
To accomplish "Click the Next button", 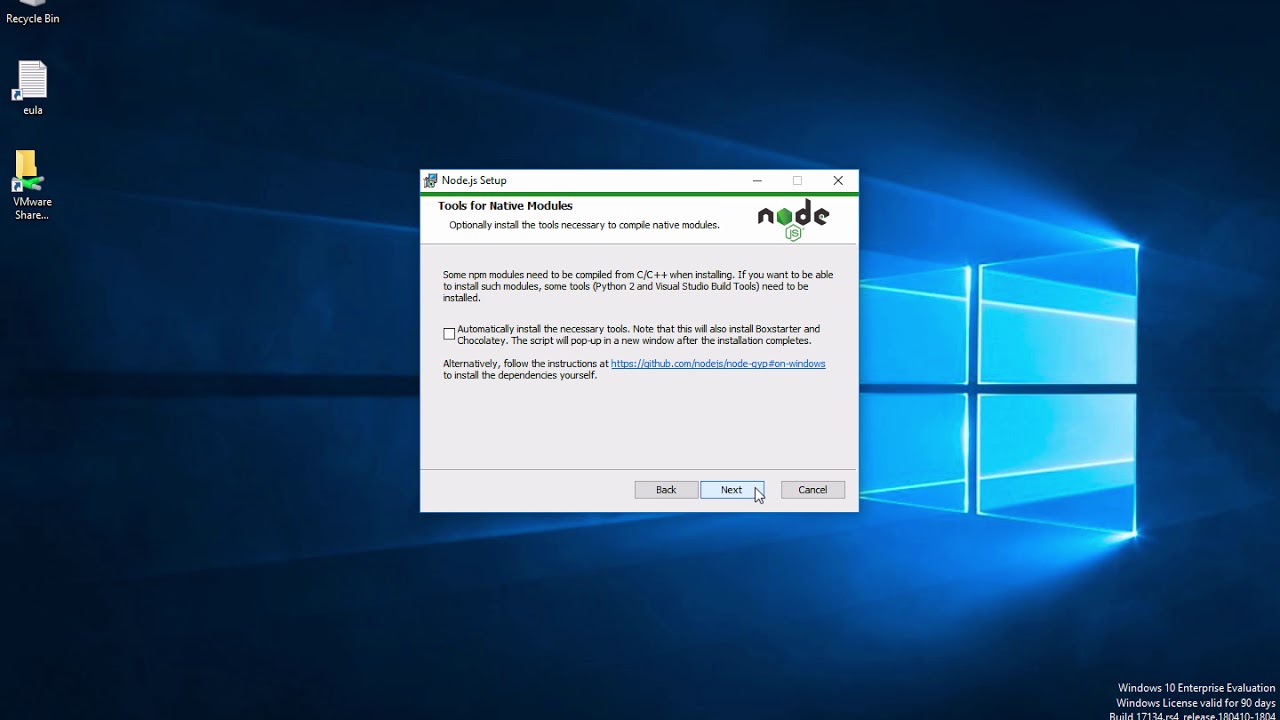I will coord(732,490).
